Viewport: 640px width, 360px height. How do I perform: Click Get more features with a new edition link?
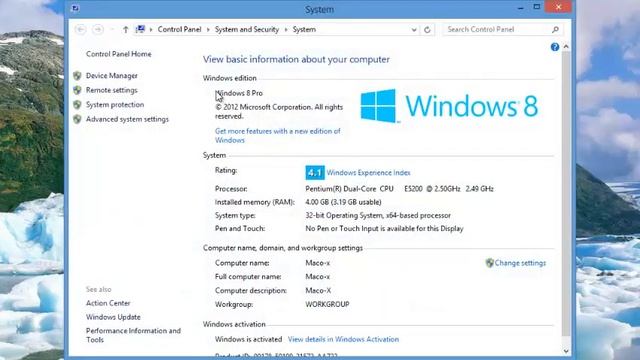pyautogui.click(x=278, y=136)
